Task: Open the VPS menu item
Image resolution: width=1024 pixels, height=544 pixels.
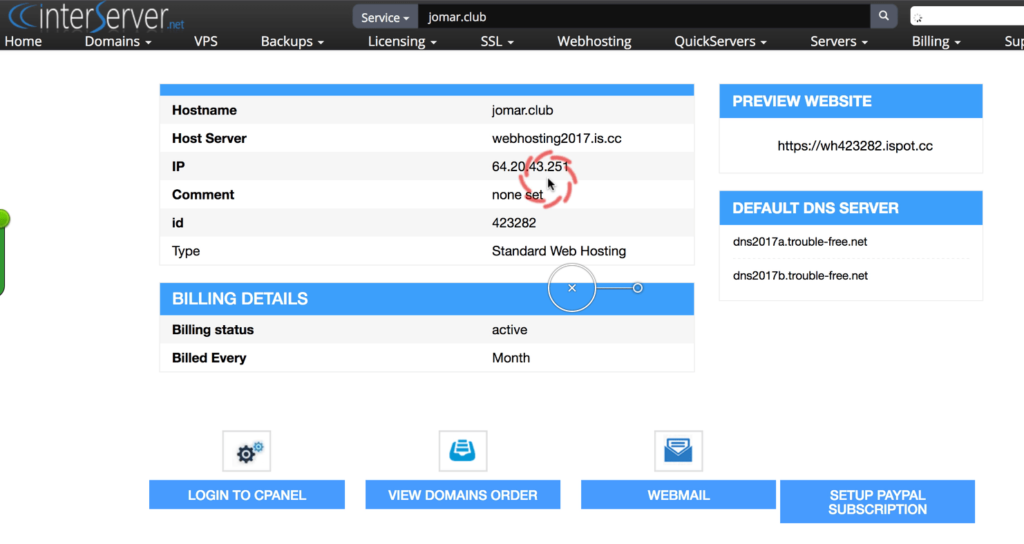Action: click(x=206, y=41)
